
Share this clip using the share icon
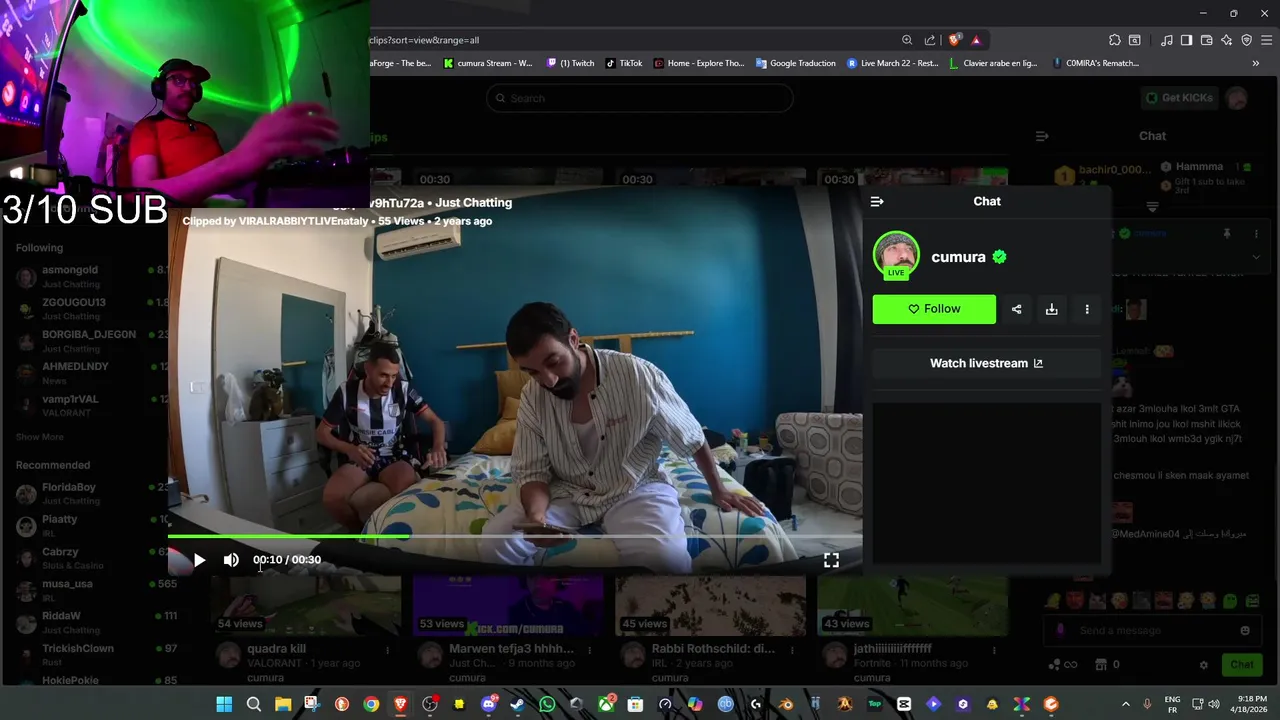tap(1017, 309)
